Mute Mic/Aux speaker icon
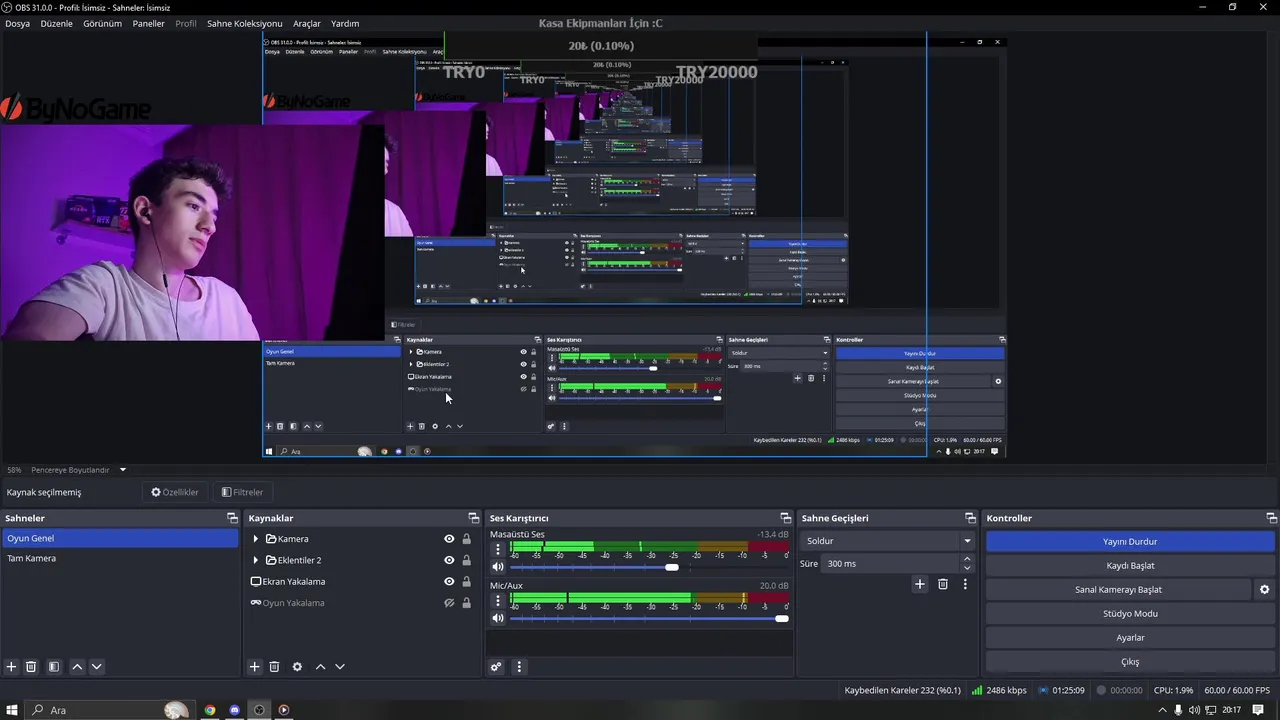The height and width of the screenshot is (720, 1280). 498,618
